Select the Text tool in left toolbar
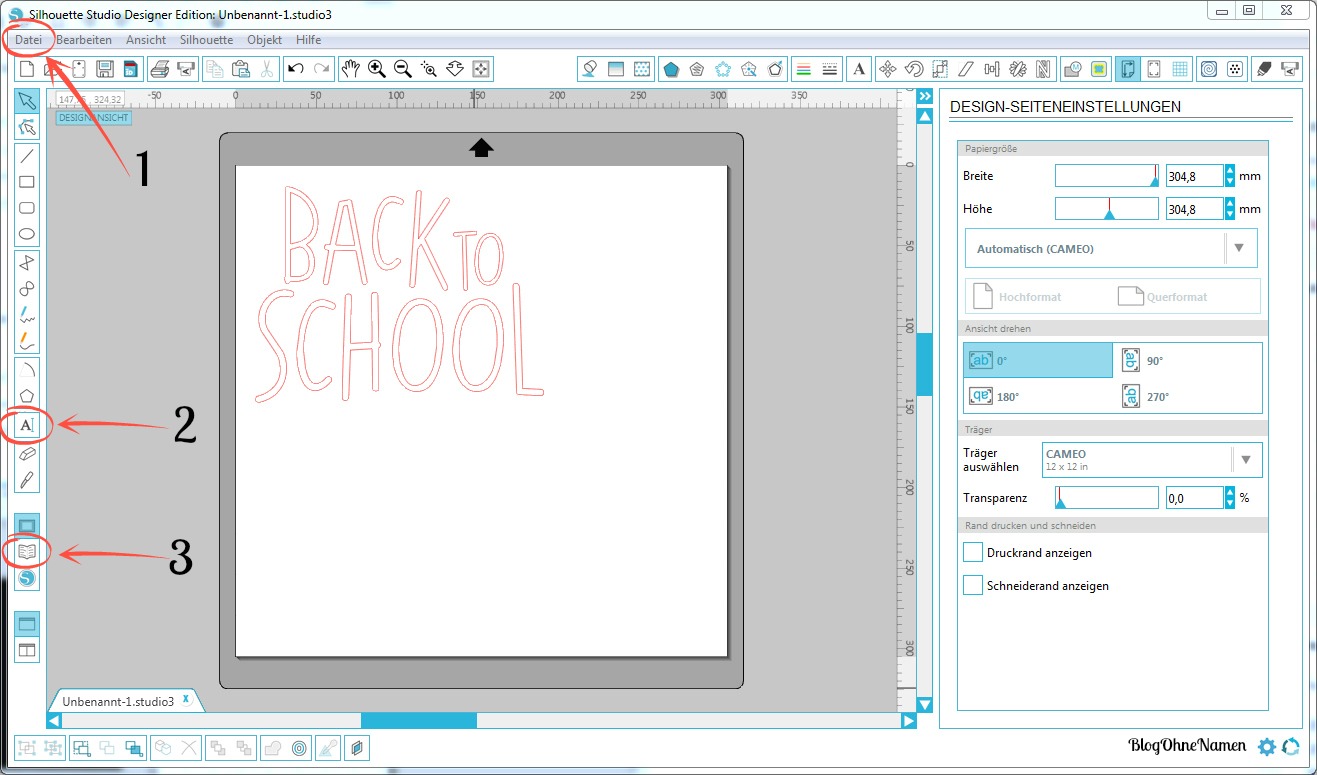The image size is (1317, 775). click(27, 426)
